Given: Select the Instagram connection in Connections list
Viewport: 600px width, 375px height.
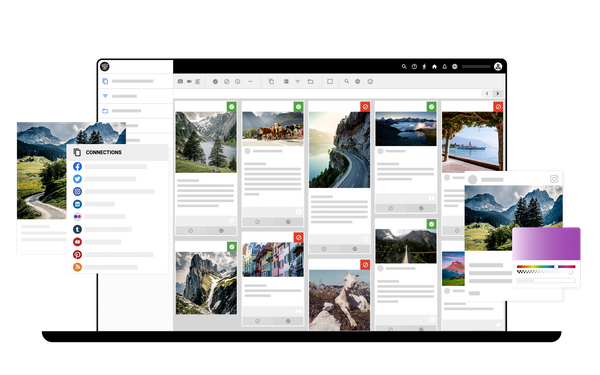Looking at the screenshot, I should pos(118,192).
